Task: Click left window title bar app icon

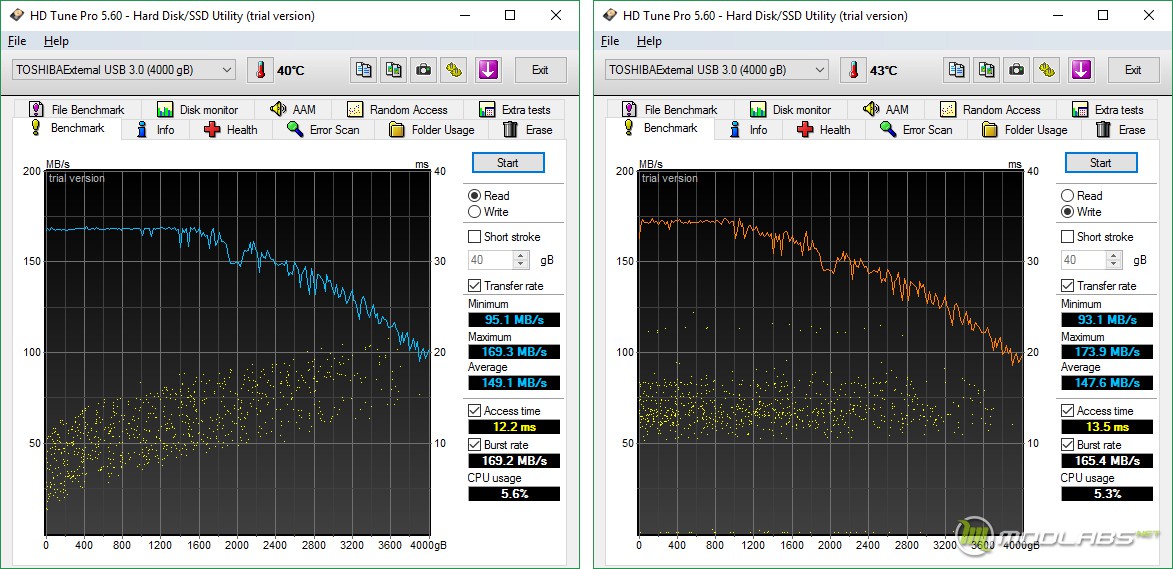Action: tap(16, 16)
